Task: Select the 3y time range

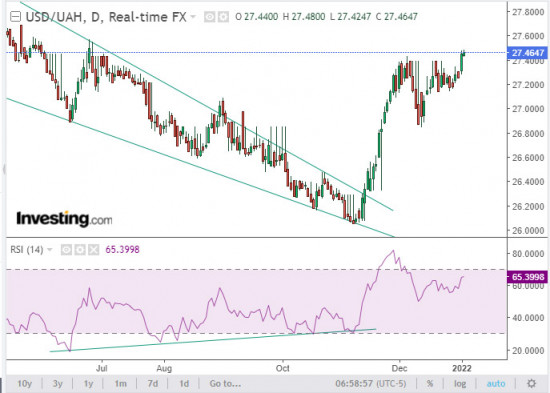Action: [x=58, y=384]
